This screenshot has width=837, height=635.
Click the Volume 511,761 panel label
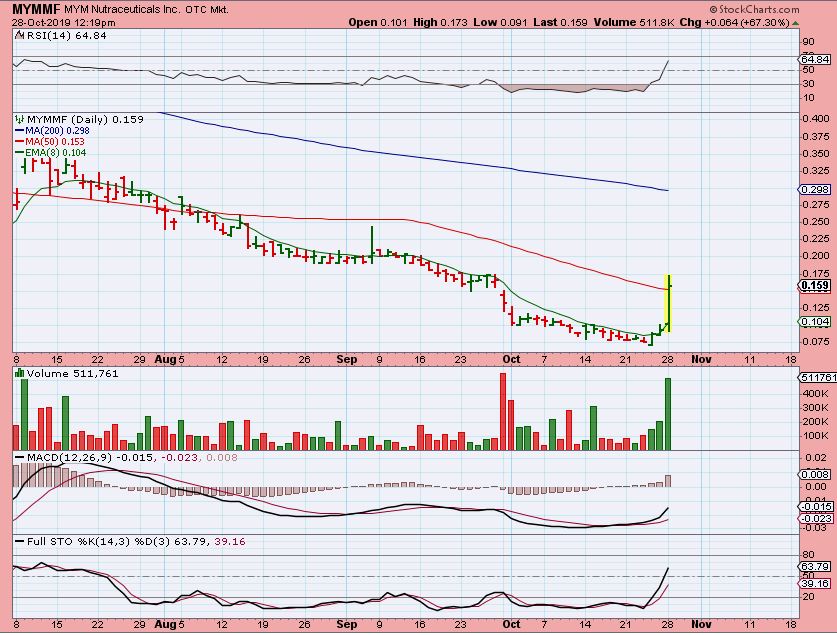[72, 374]
